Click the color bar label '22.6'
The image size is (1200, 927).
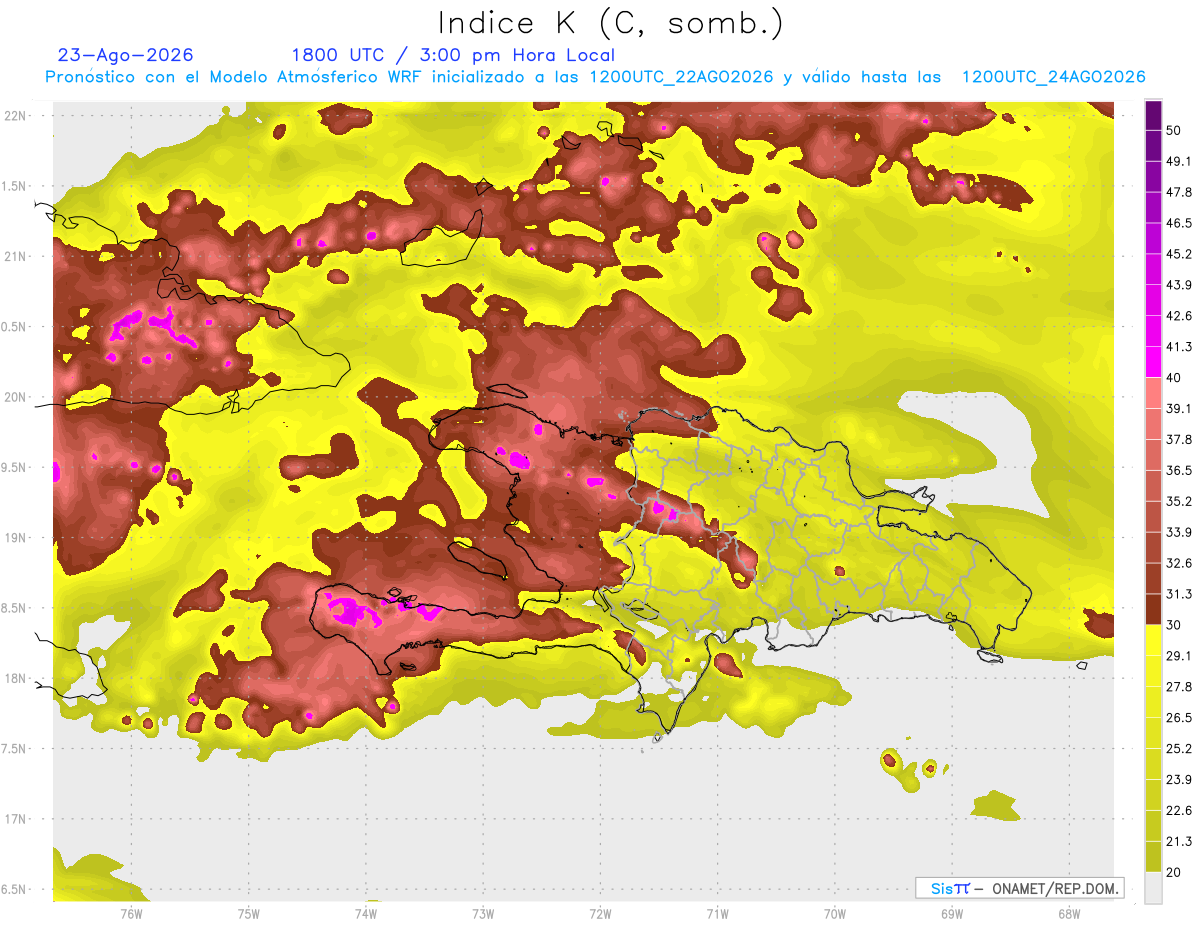click(x=1178, y=810)
